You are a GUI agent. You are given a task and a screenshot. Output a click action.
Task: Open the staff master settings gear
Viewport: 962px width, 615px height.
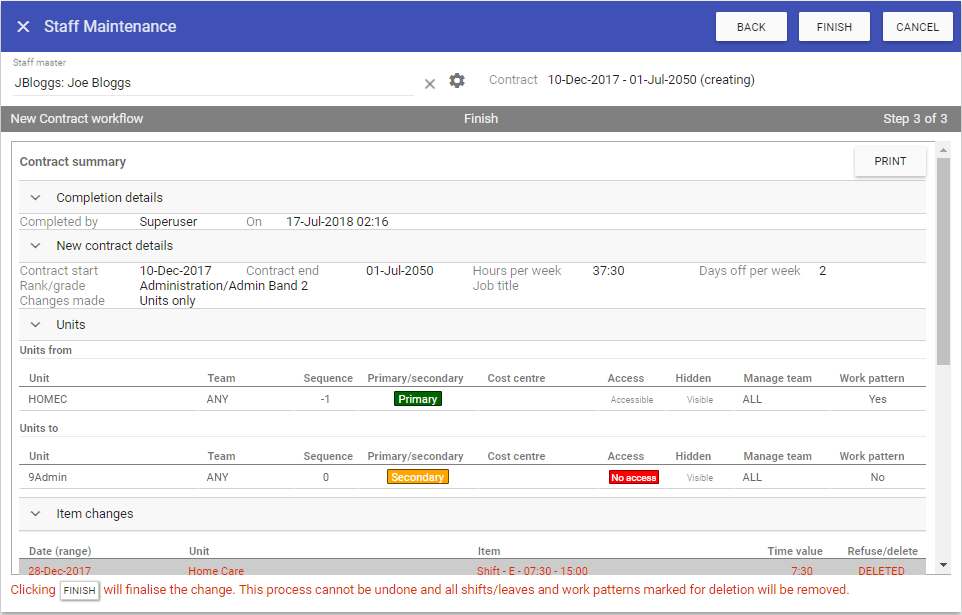[457, 81]
